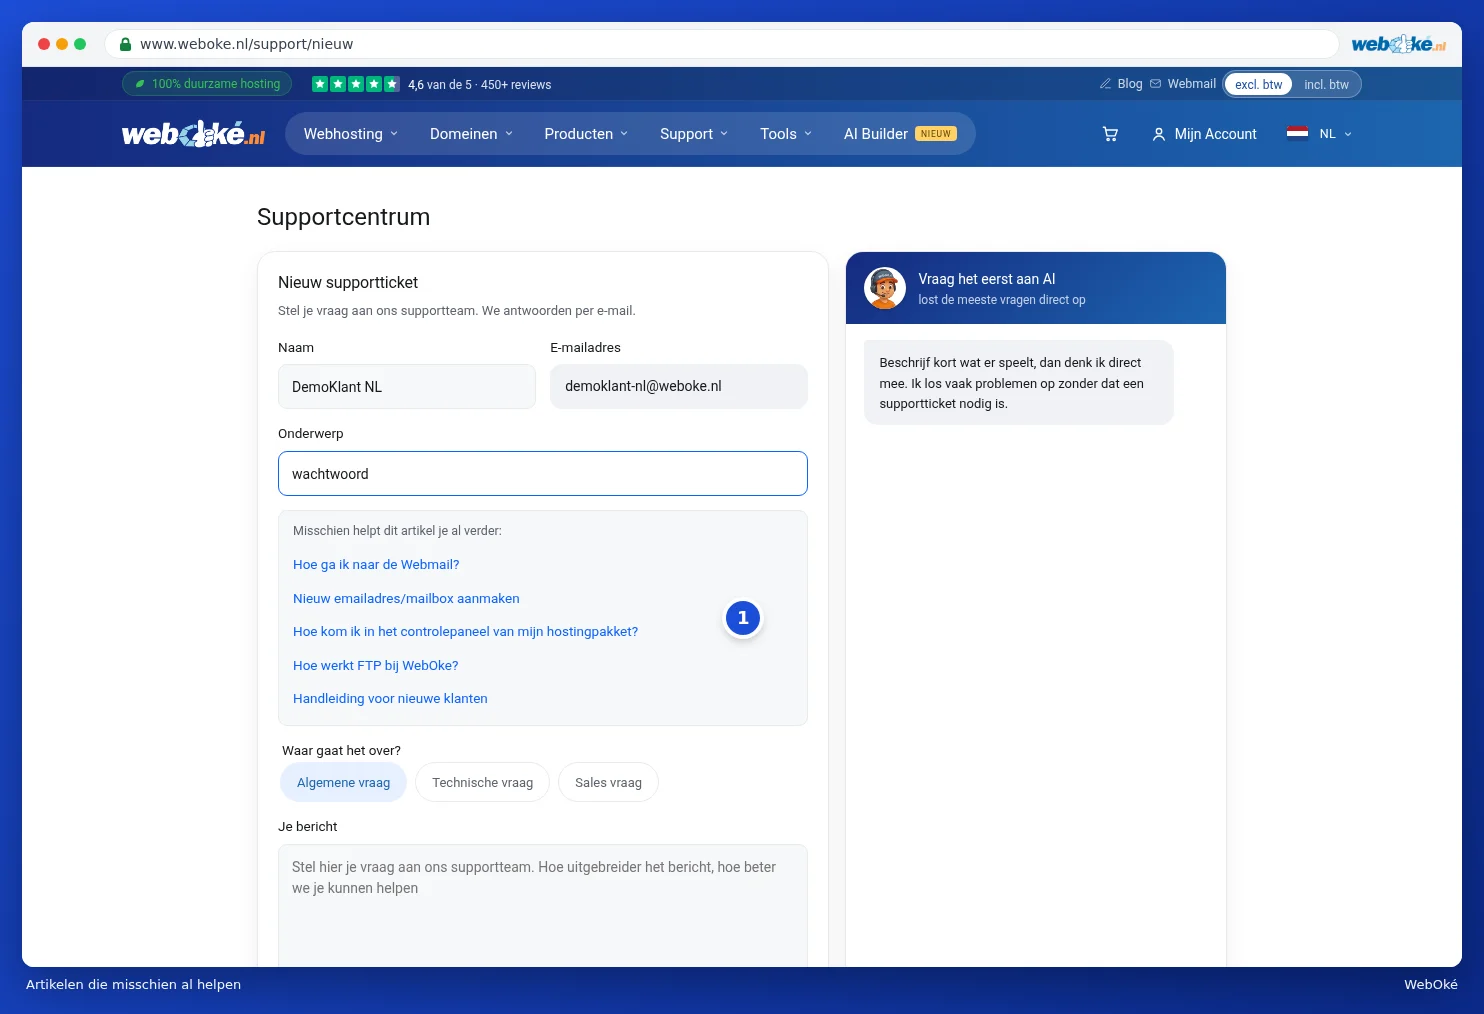Click the Netherlands flag icon

(1297, 133)
